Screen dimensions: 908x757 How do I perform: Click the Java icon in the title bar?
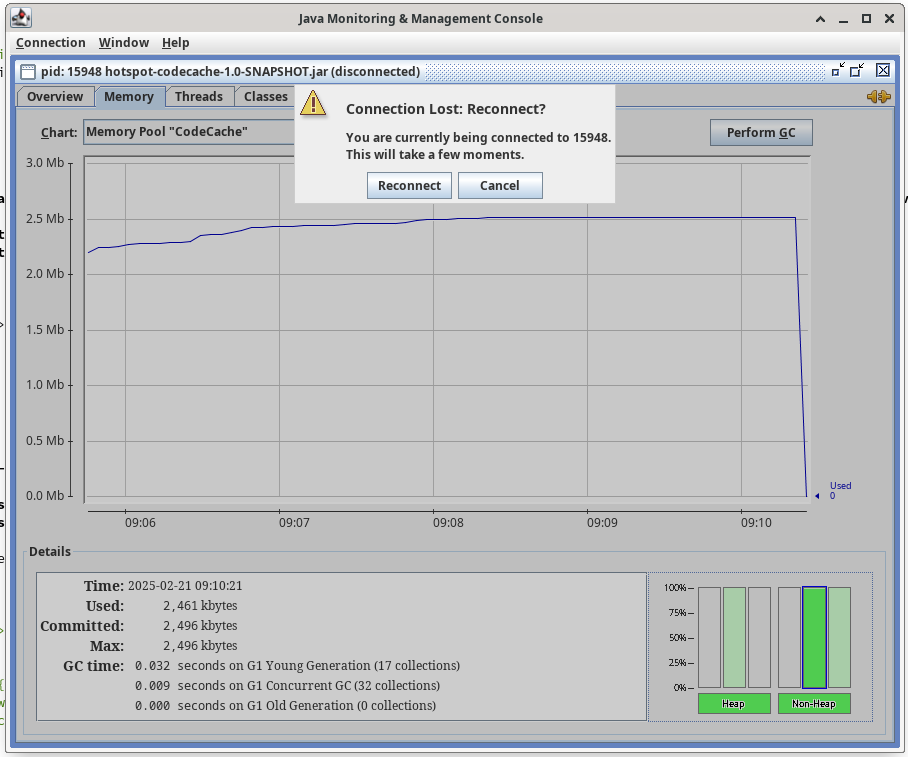tap(20, 18)
